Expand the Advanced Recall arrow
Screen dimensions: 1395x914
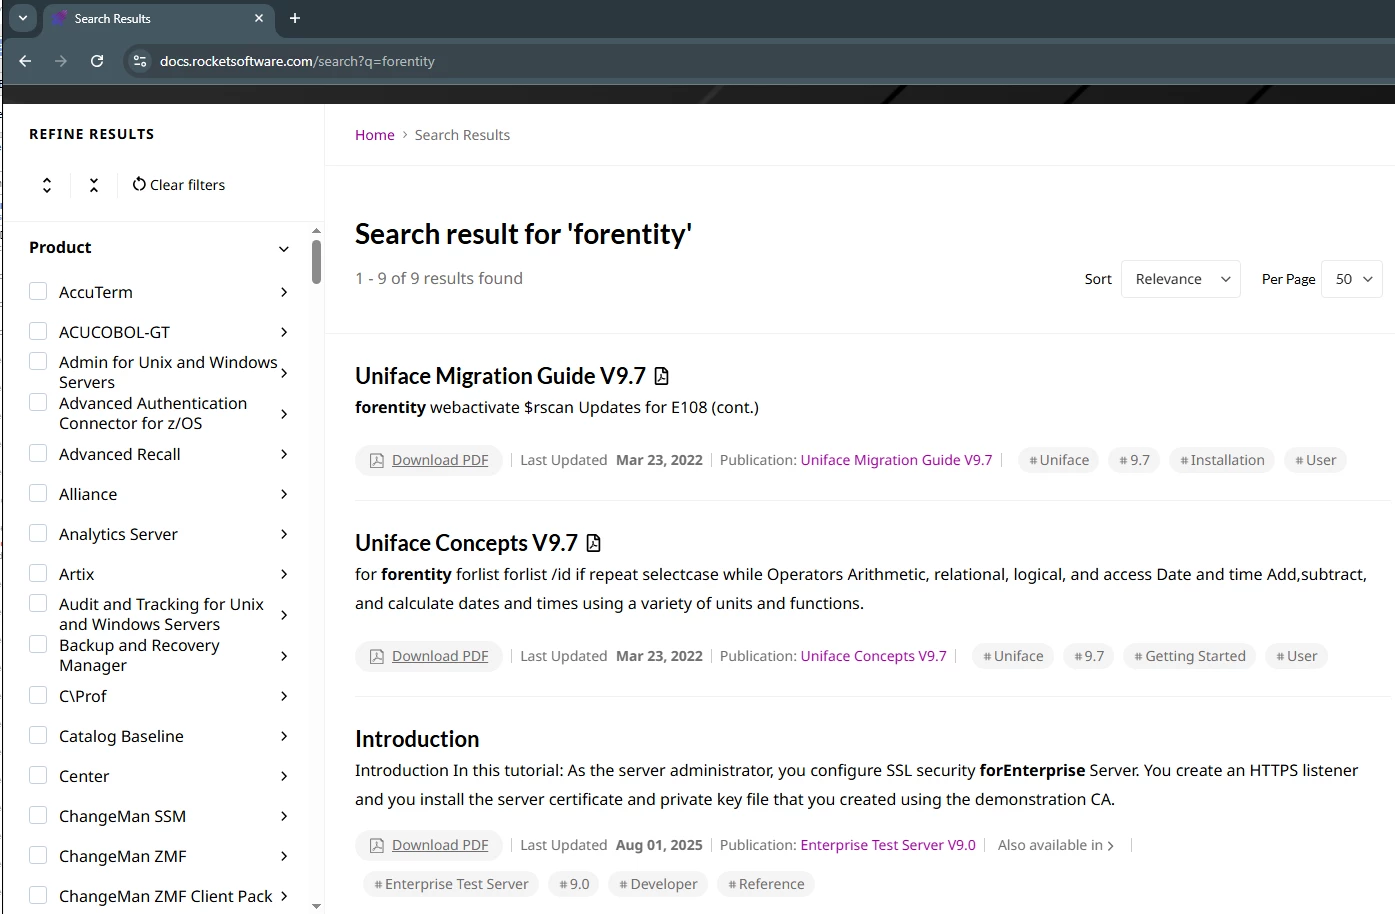coord(284,454)
